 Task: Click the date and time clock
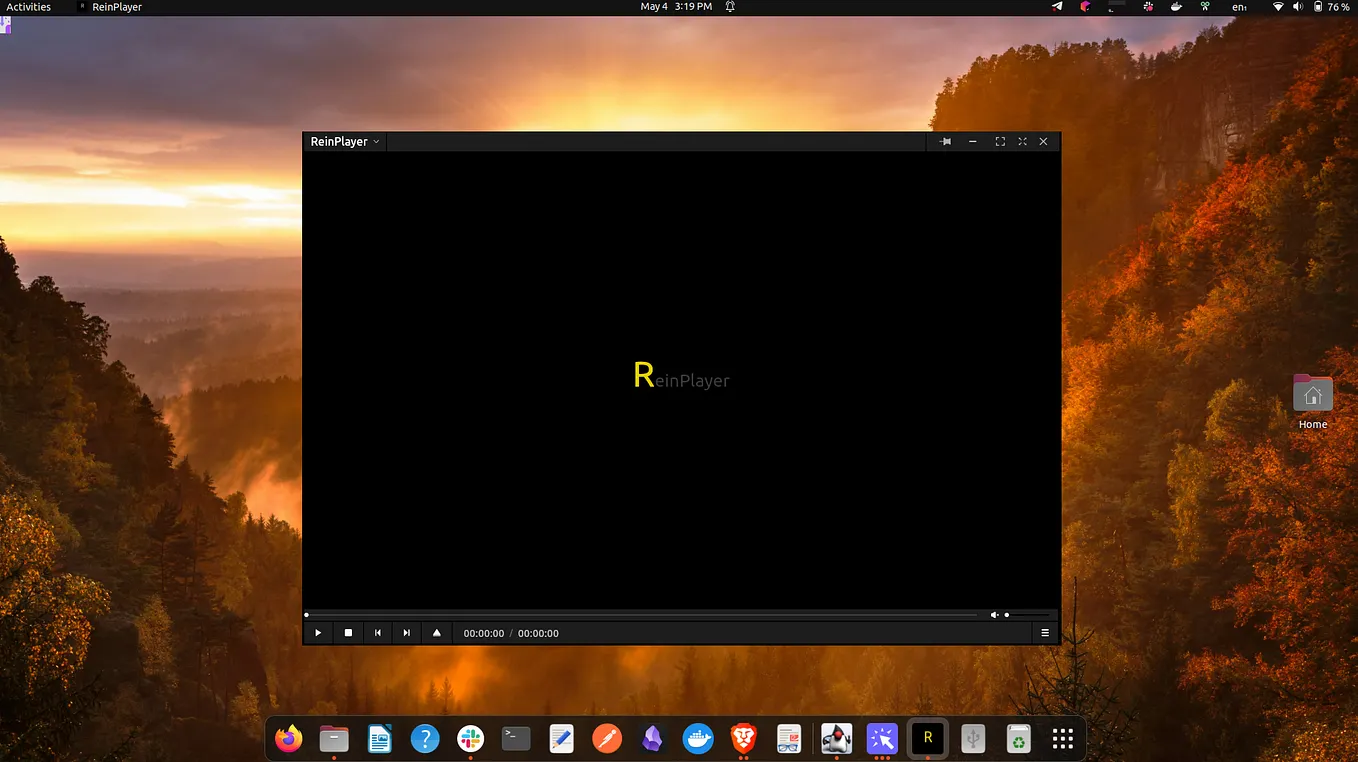coord(676,7)
